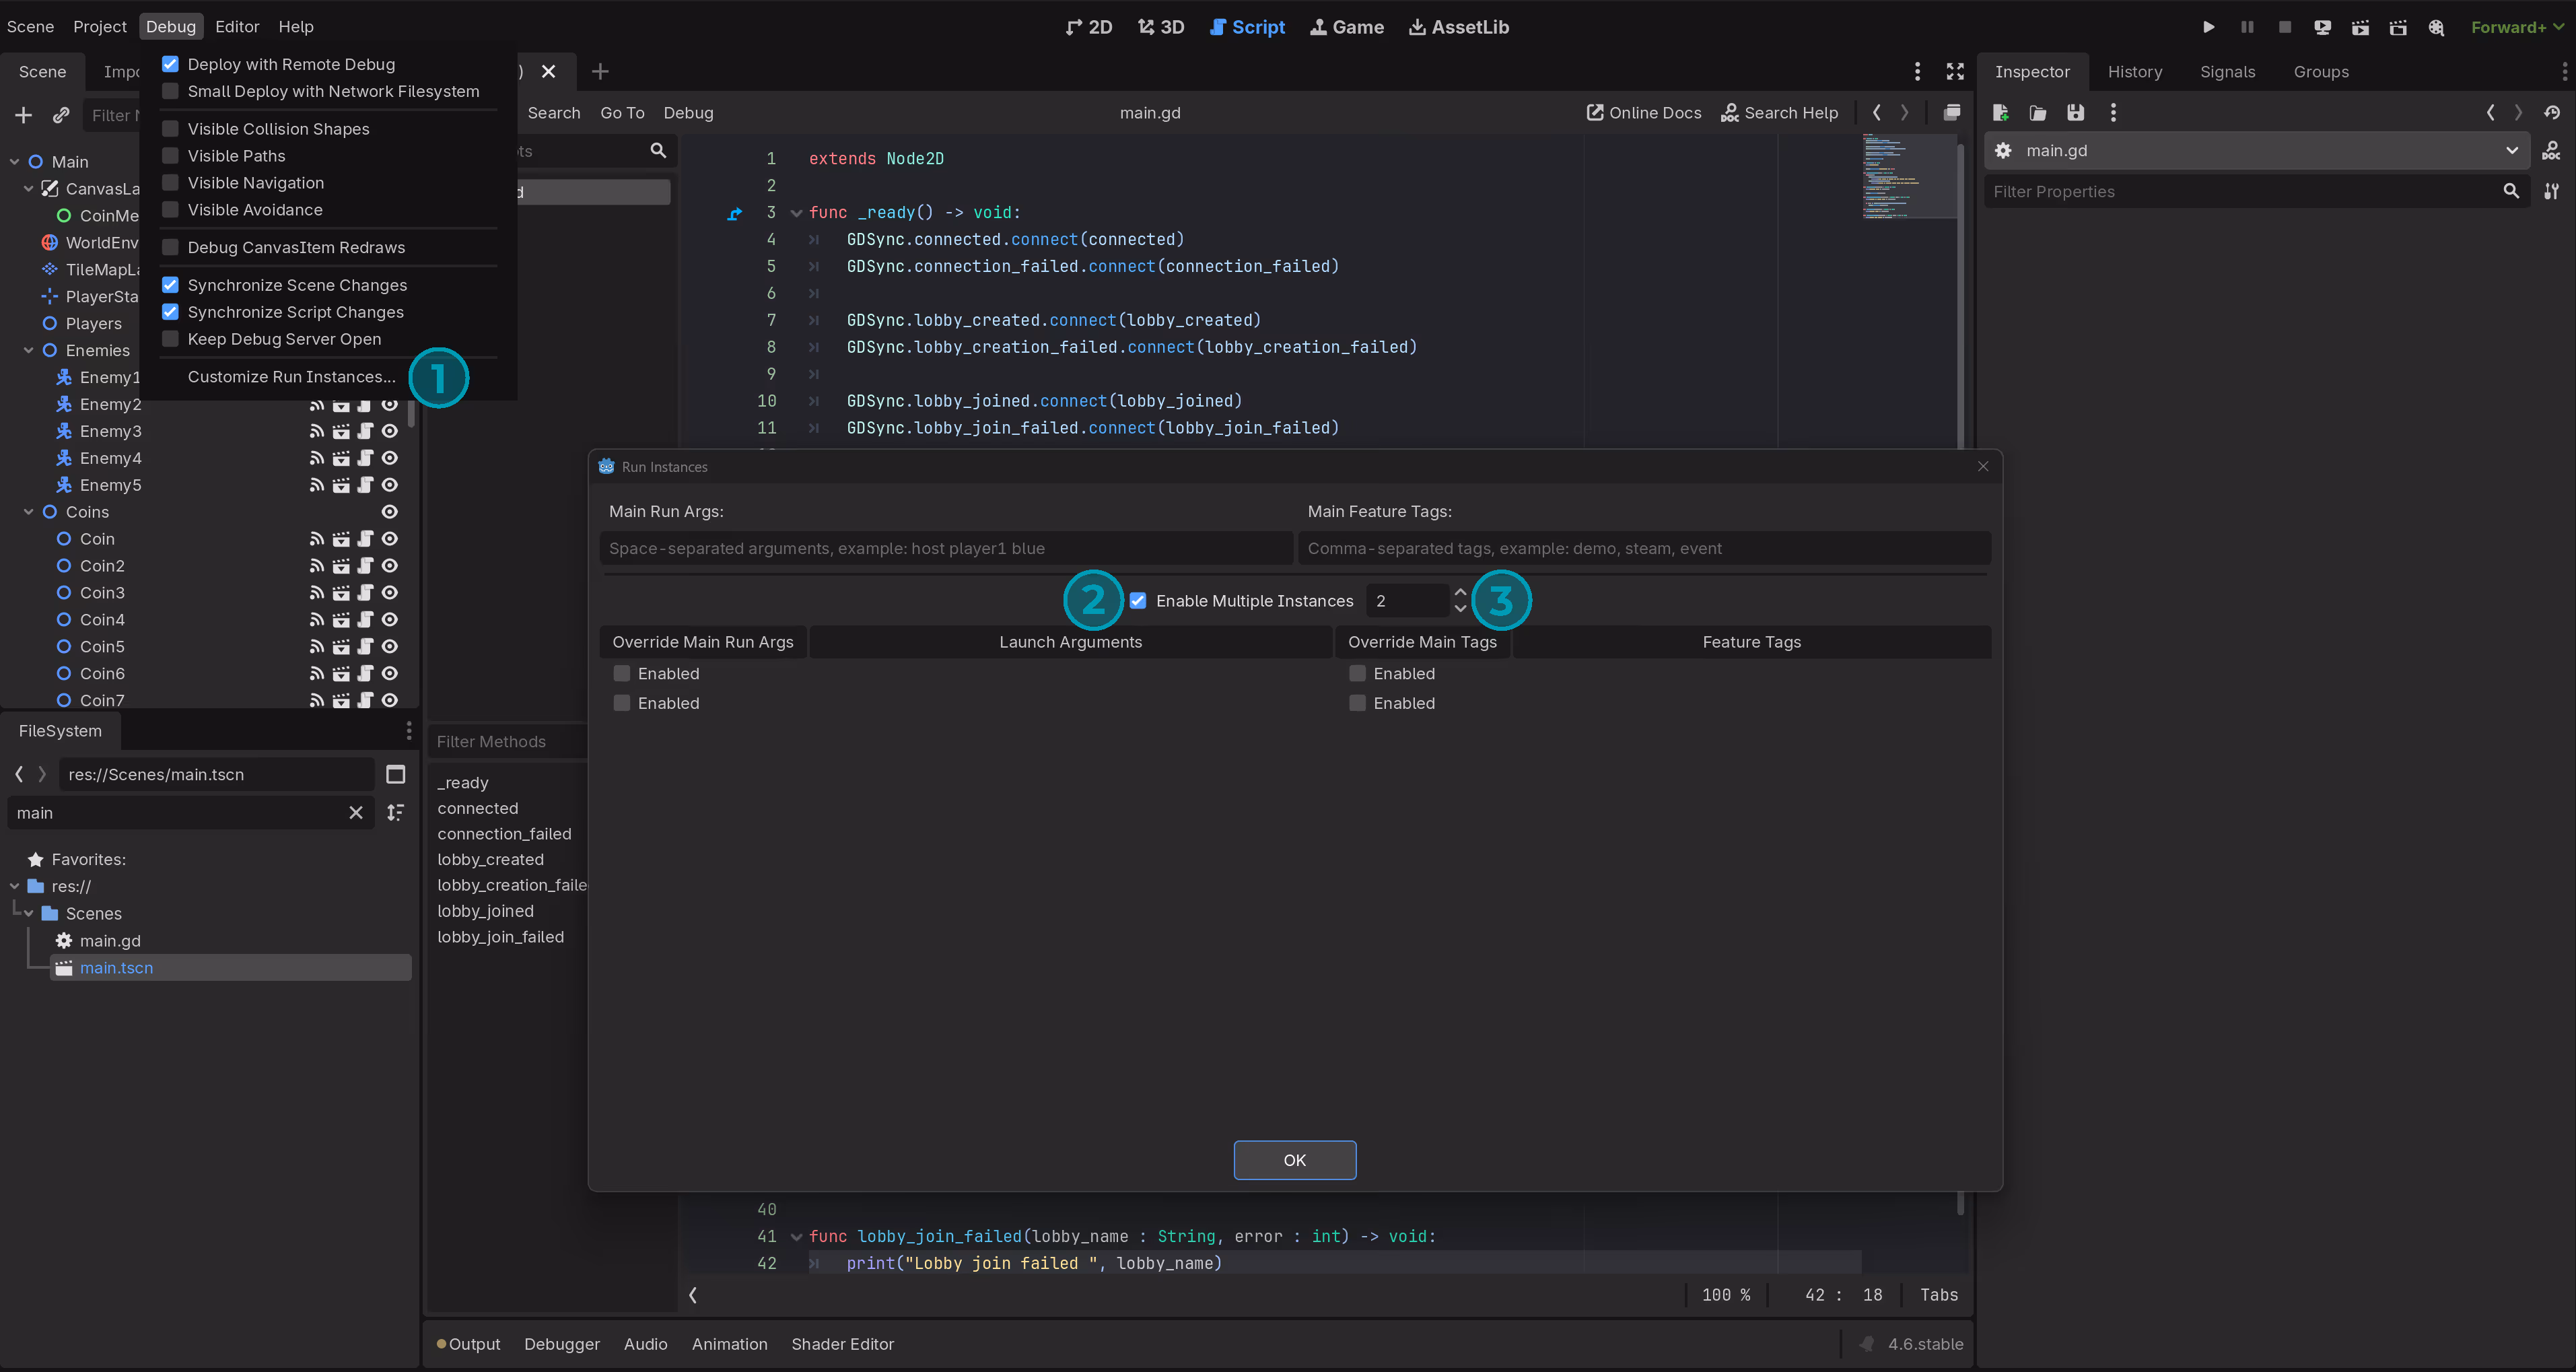Click Enemy4 signal connections icon
Viewport: 2576px width, 1372px height.
316,458
